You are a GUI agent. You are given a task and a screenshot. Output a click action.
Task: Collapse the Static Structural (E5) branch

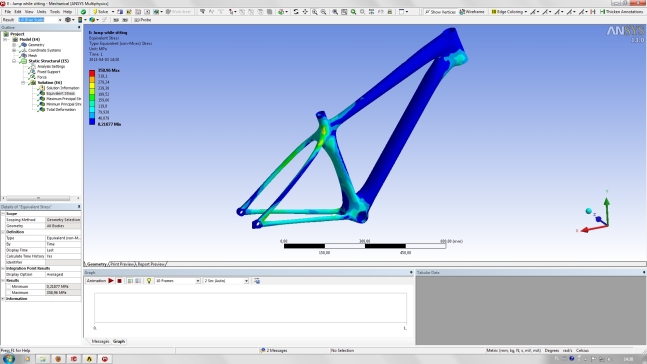pyautogui.click(x=14, y=61)
